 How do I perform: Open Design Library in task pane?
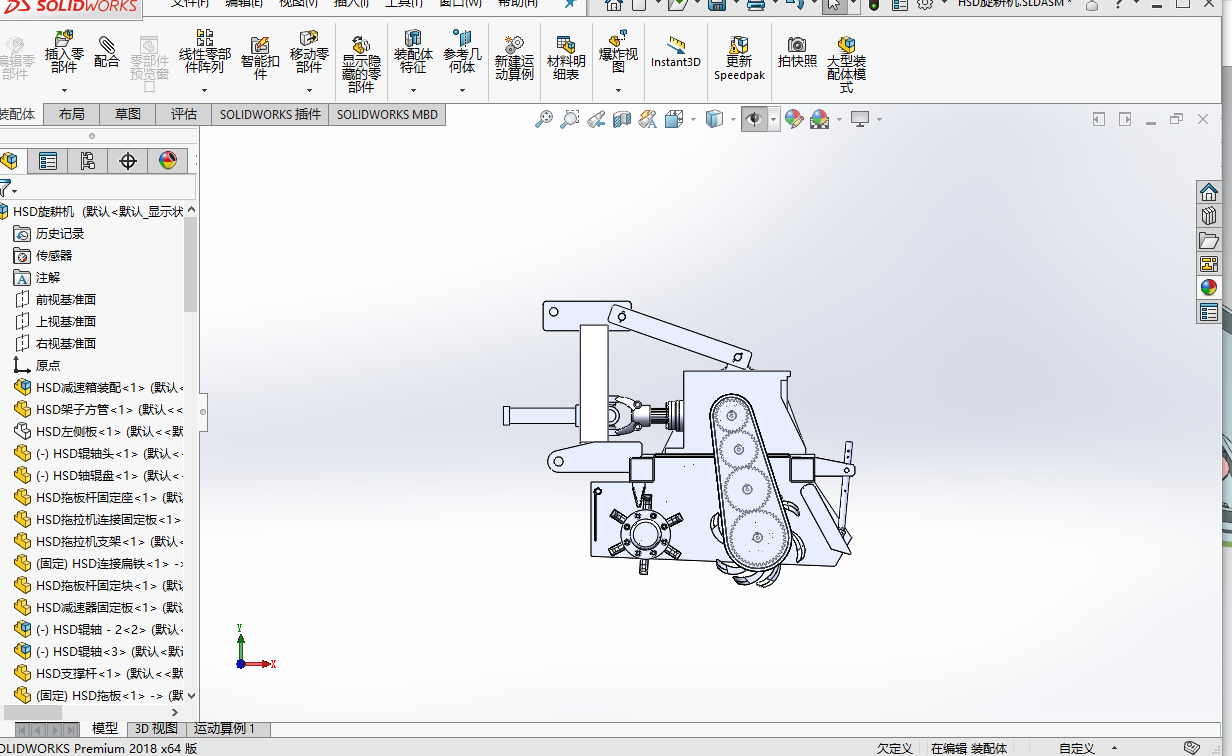point(1209,216)
